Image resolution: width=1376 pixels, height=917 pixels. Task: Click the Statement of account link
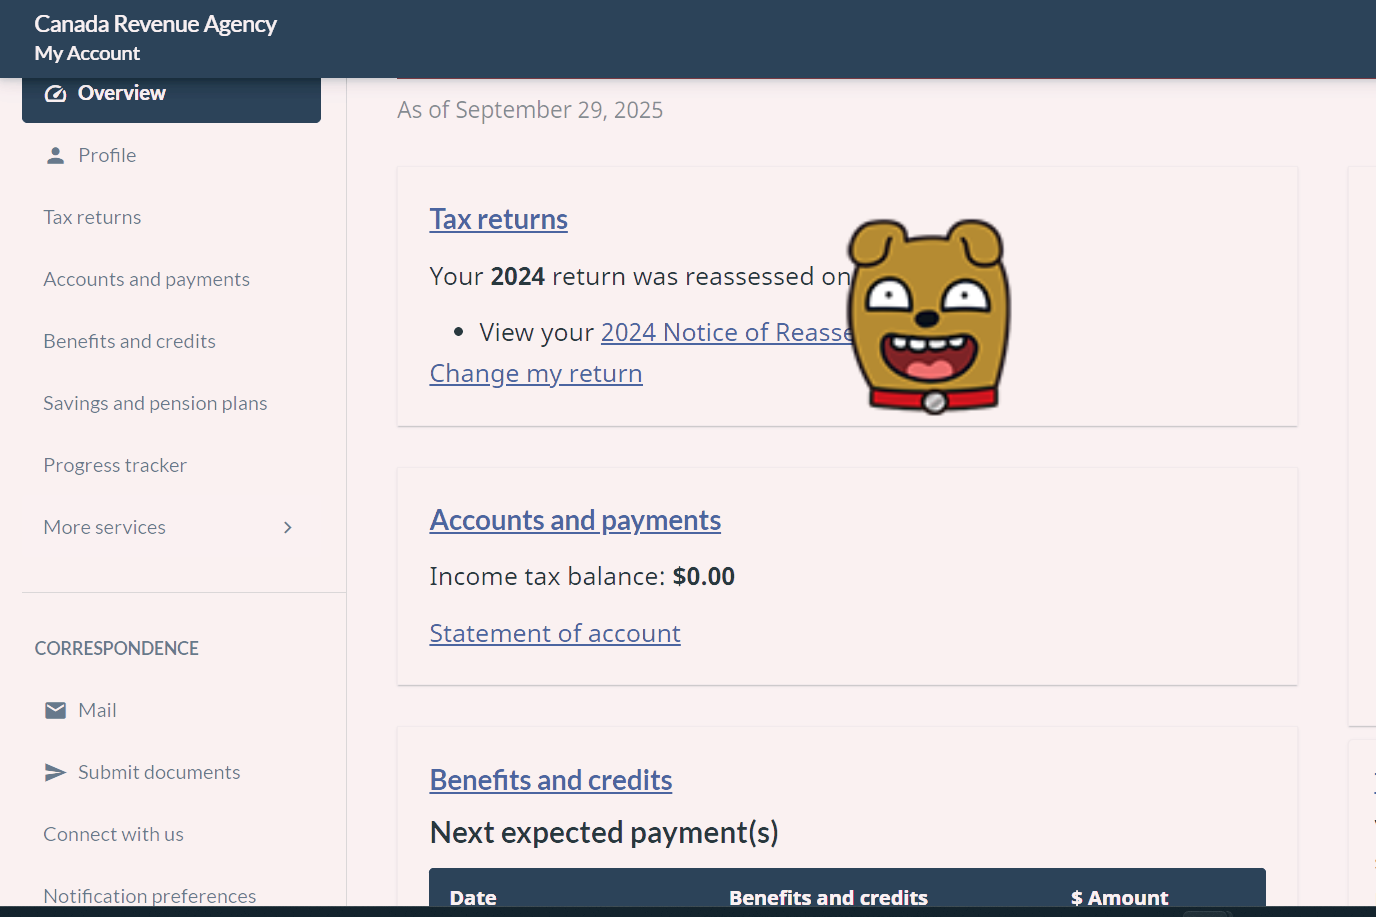(555, 633)
